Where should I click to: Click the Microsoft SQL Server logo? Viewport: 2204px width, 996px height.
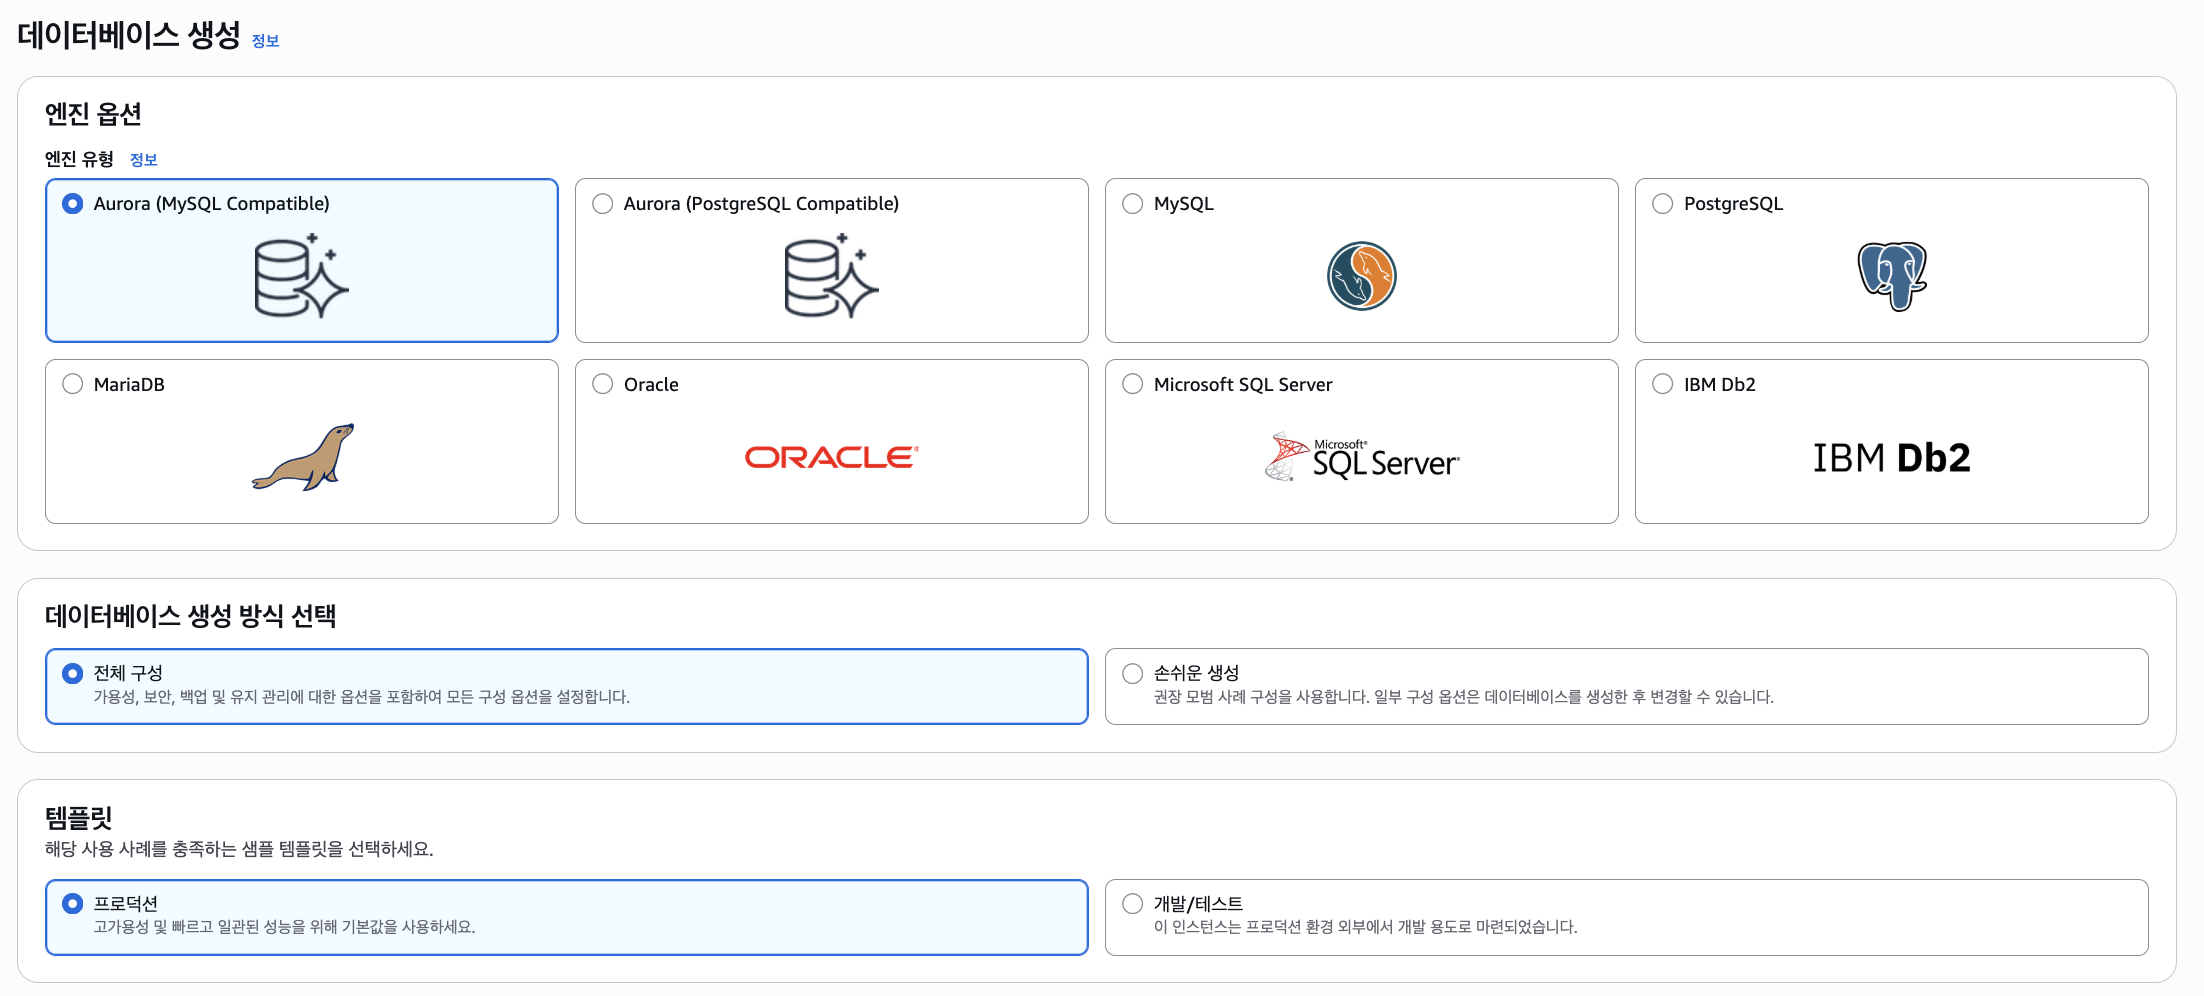[1362, 457]
